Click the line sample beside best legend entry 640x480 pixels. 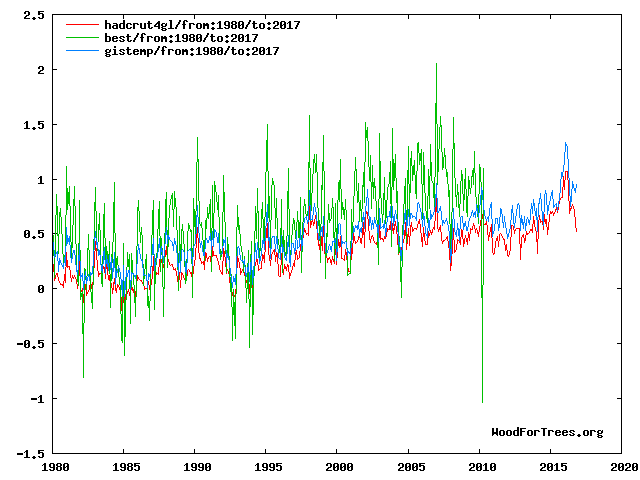(x=82, y=37)
